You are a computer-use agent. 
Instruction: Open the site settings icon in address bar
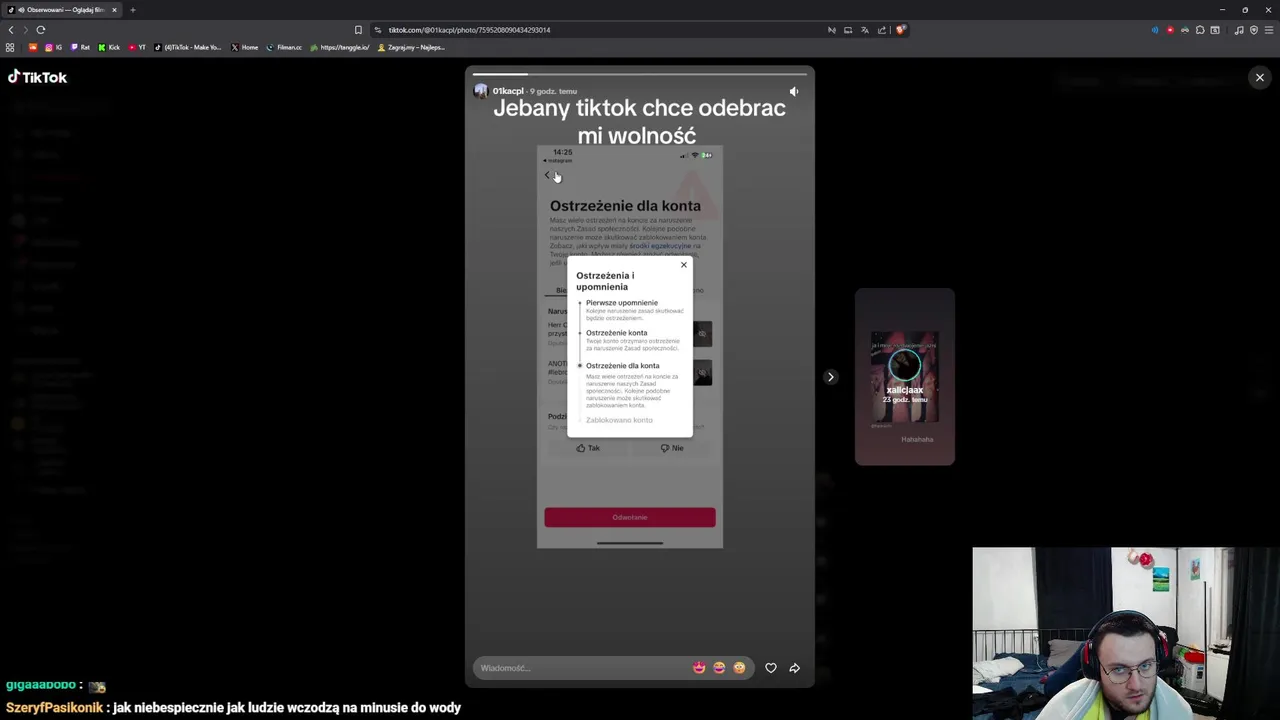[x=377, y=30]
